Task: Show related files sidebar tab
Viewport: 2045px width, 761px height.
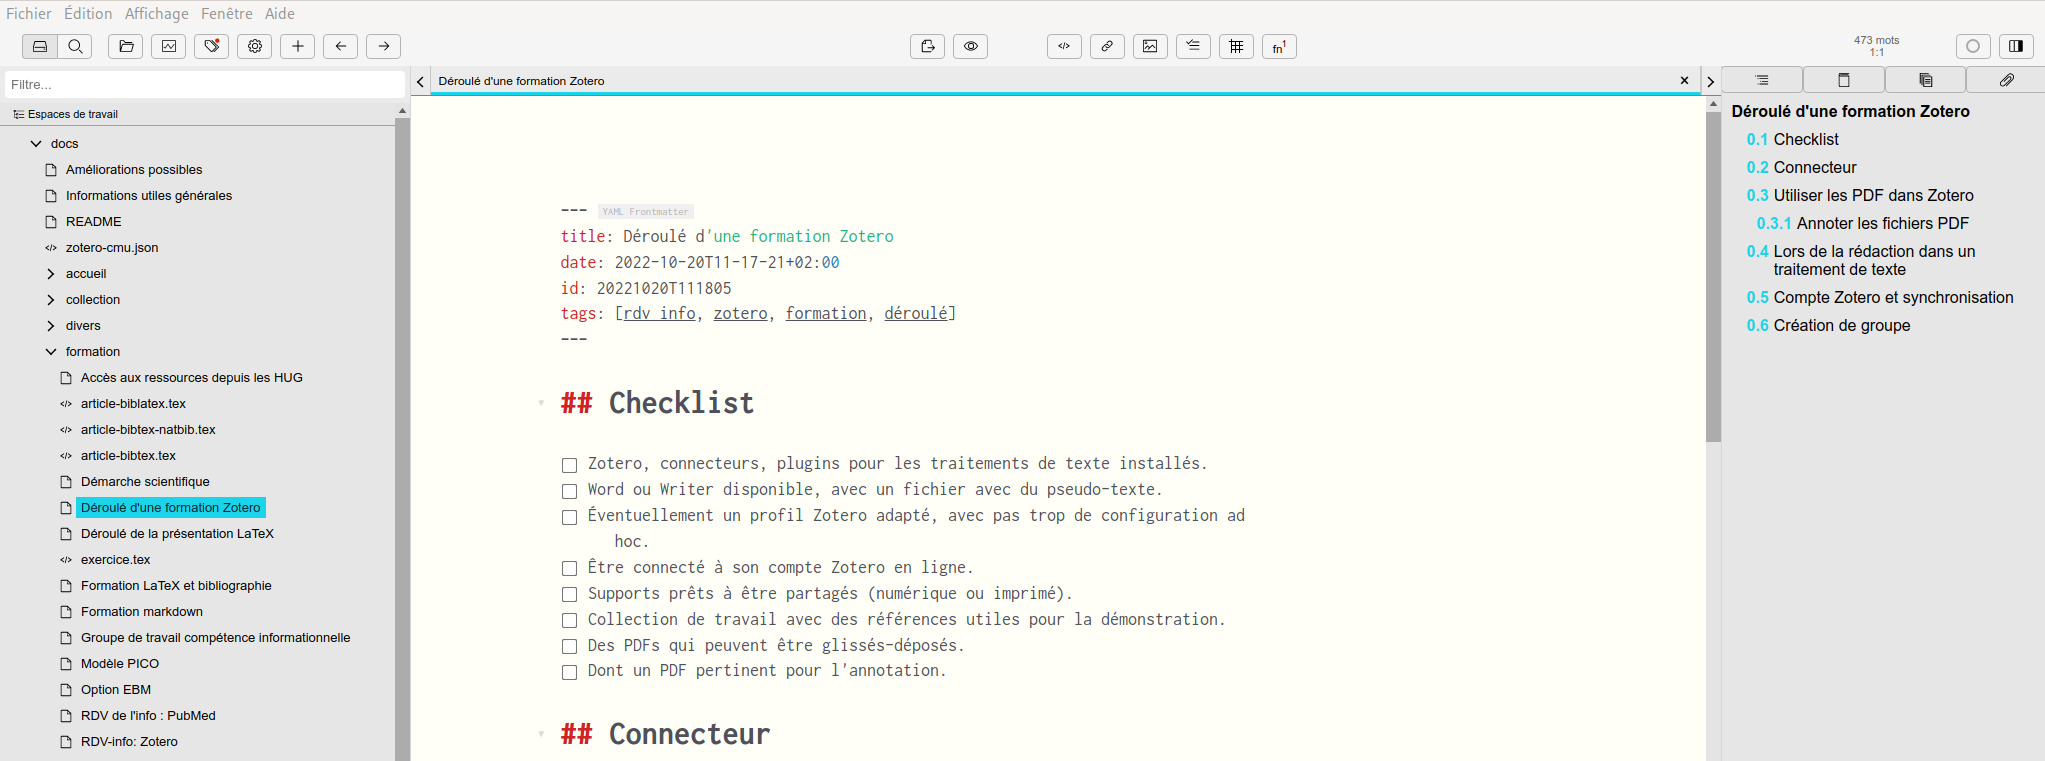Action: (x=1925, y=80)
